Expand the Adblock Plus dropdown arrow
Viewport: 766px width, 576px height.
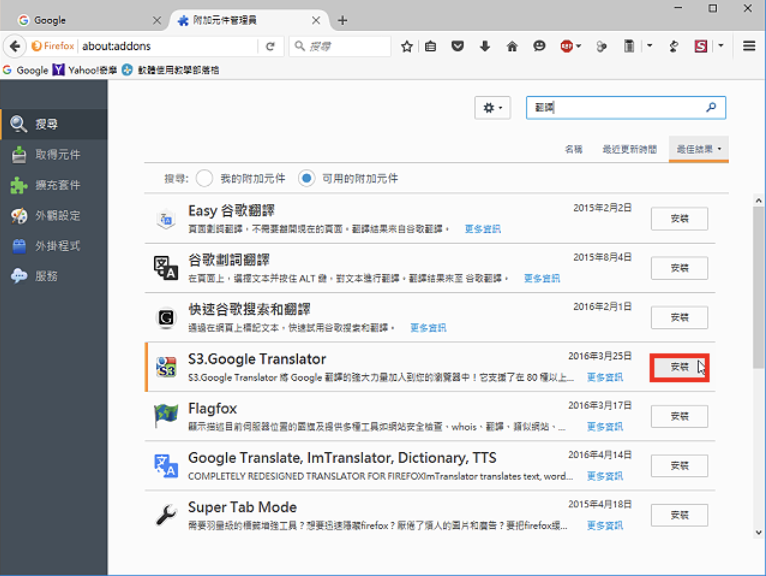point(578,46)
